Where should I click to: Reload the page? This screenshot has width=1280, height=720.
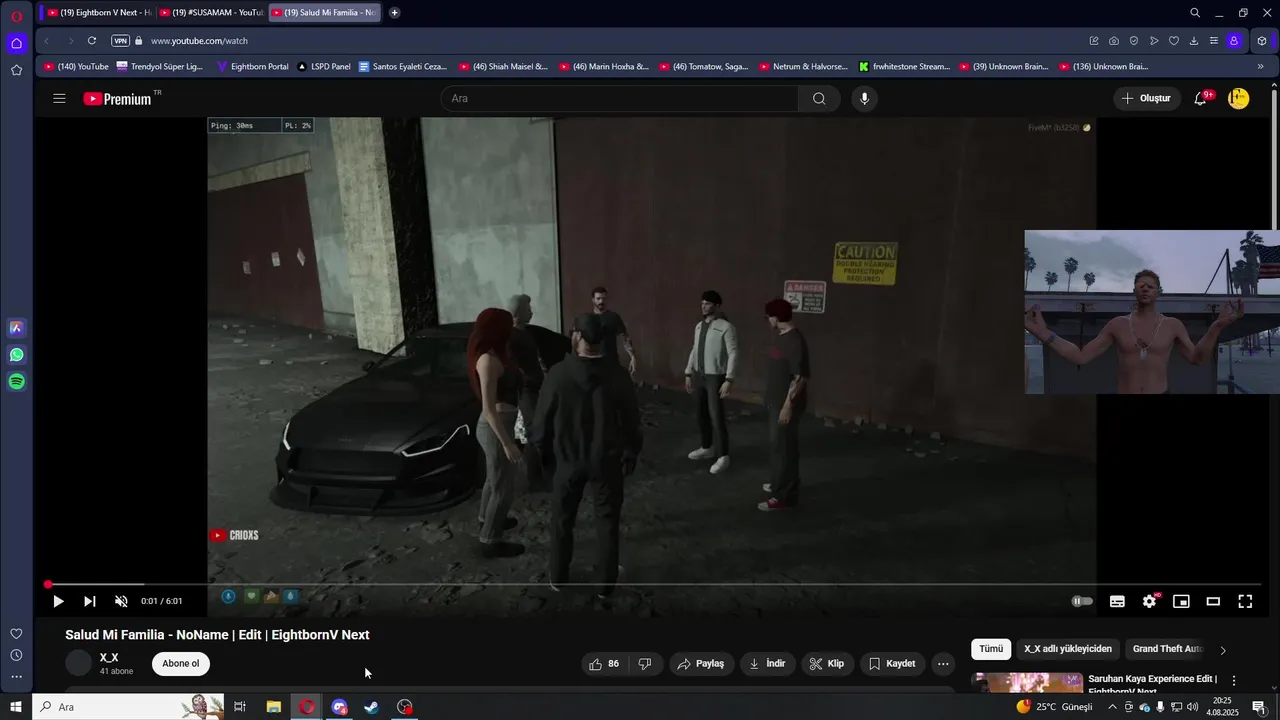(x=91, y=41)
